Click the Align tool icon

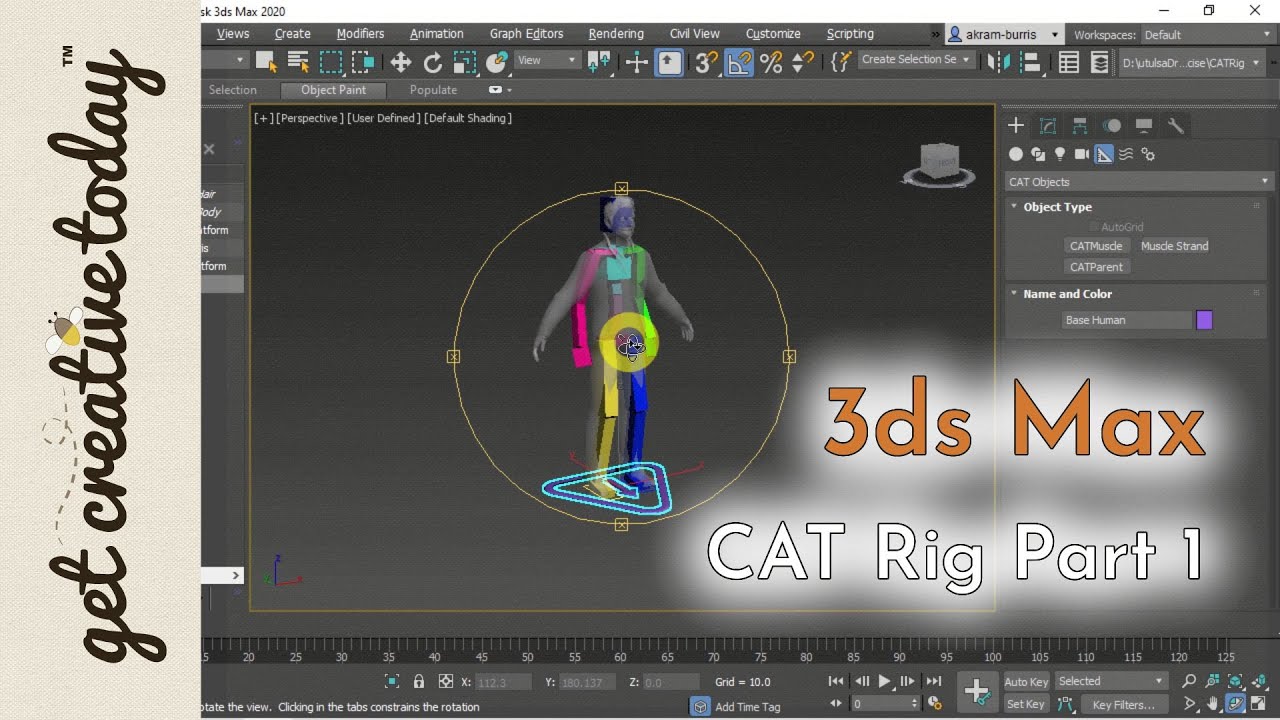(1030, 62)
